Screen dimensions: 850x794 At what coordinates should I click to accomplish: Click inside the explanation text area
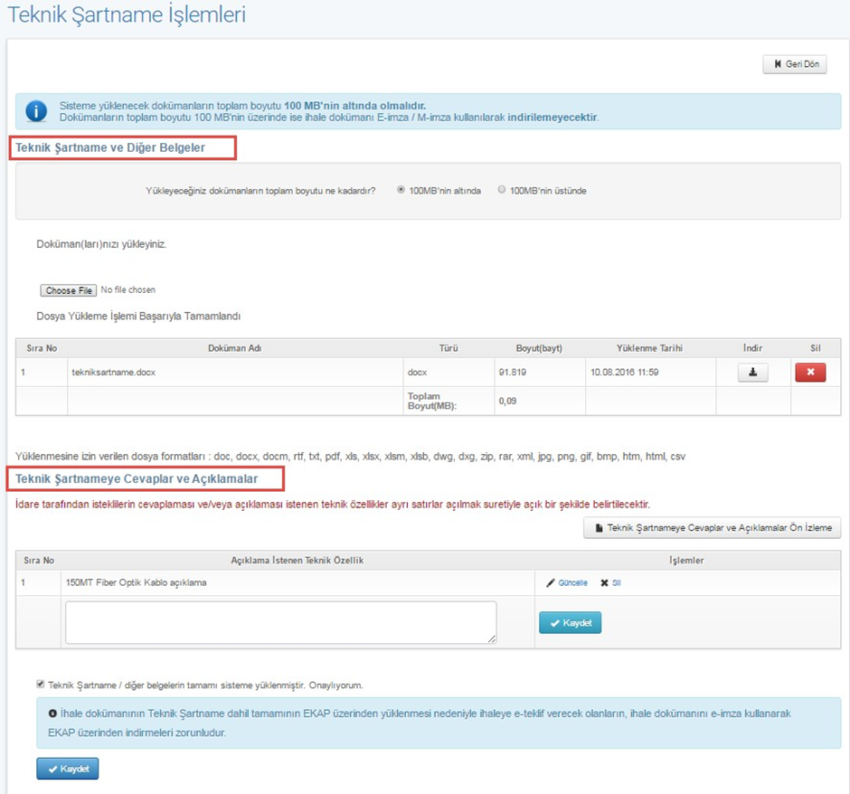(x=281, y=622)
